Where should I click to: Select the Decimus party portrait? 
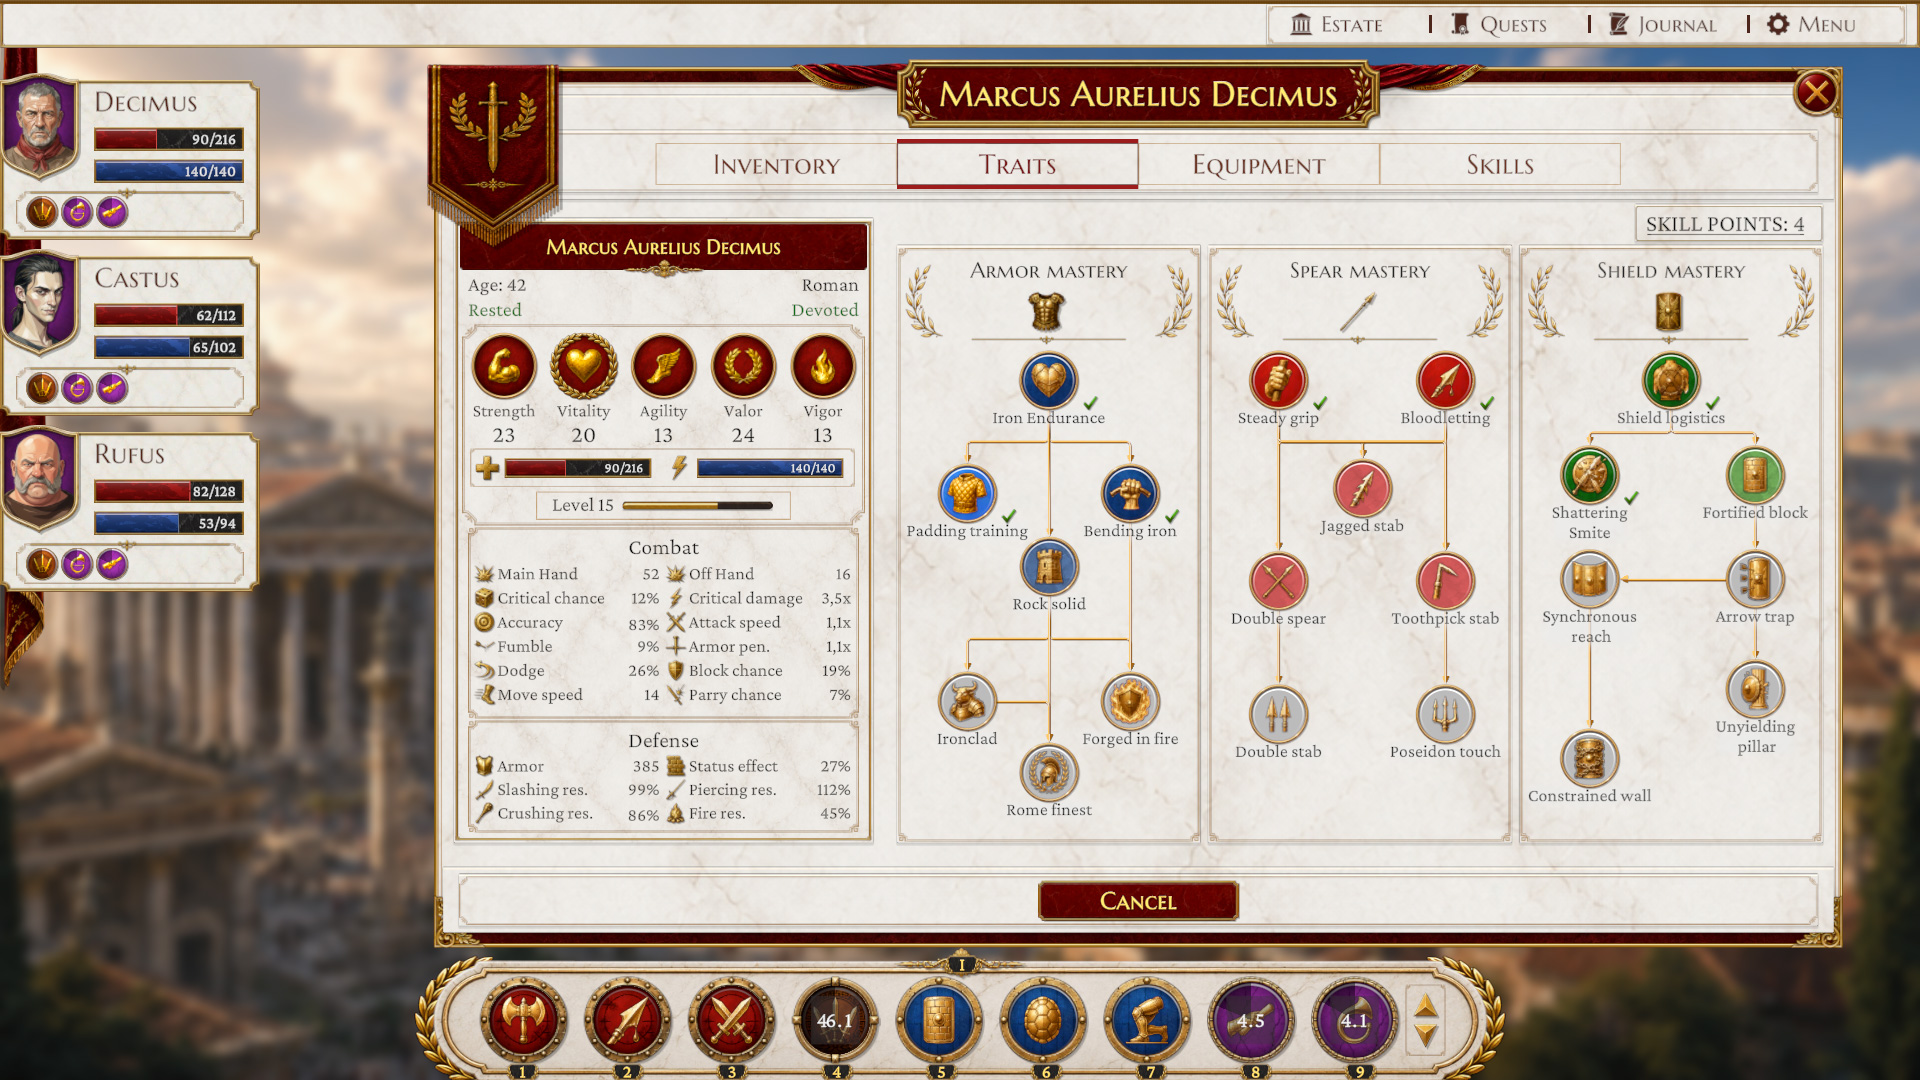pos(41,125)
